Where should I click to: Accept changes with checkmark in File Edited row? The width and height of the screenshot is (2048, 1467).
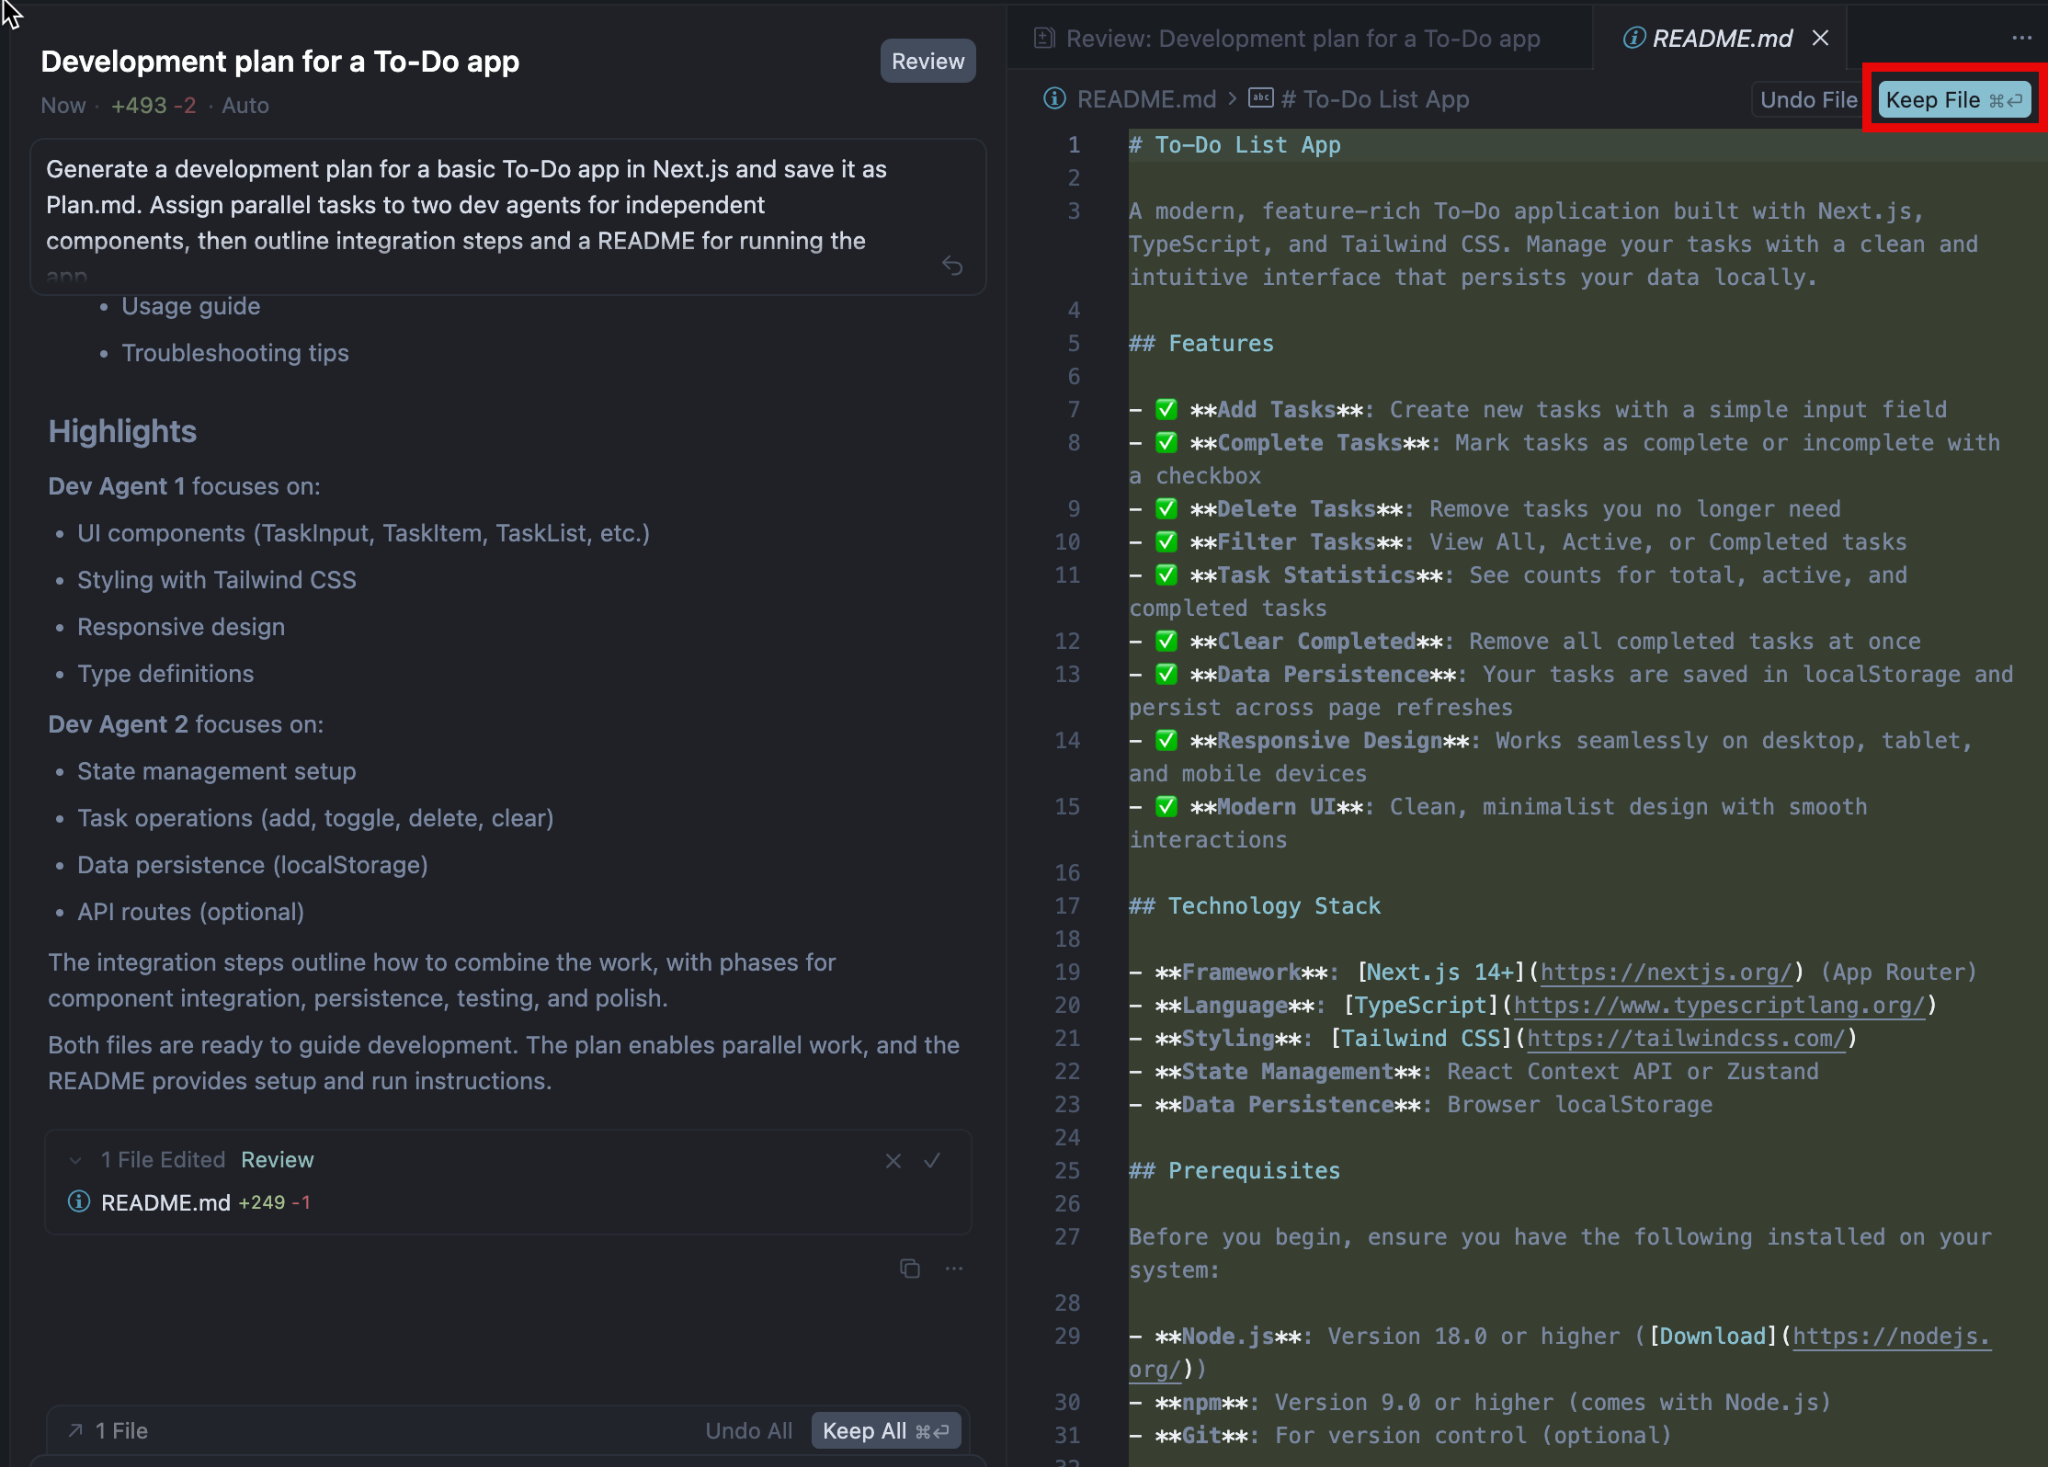tap(932, 1160)
